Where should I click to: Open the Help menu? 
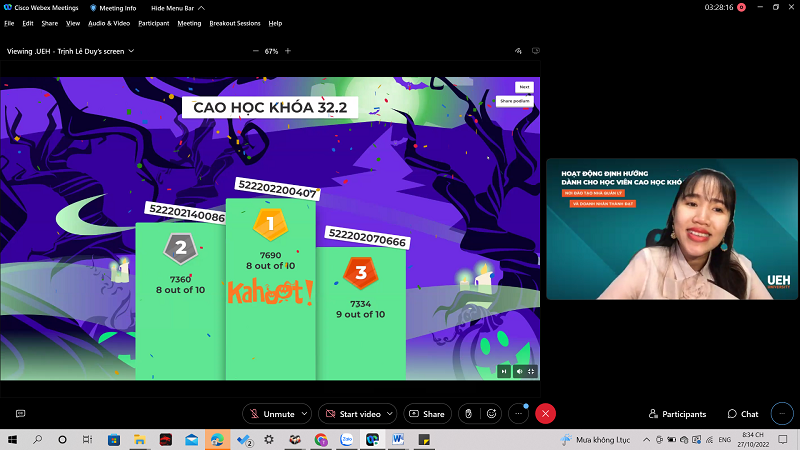pos(275,23)
